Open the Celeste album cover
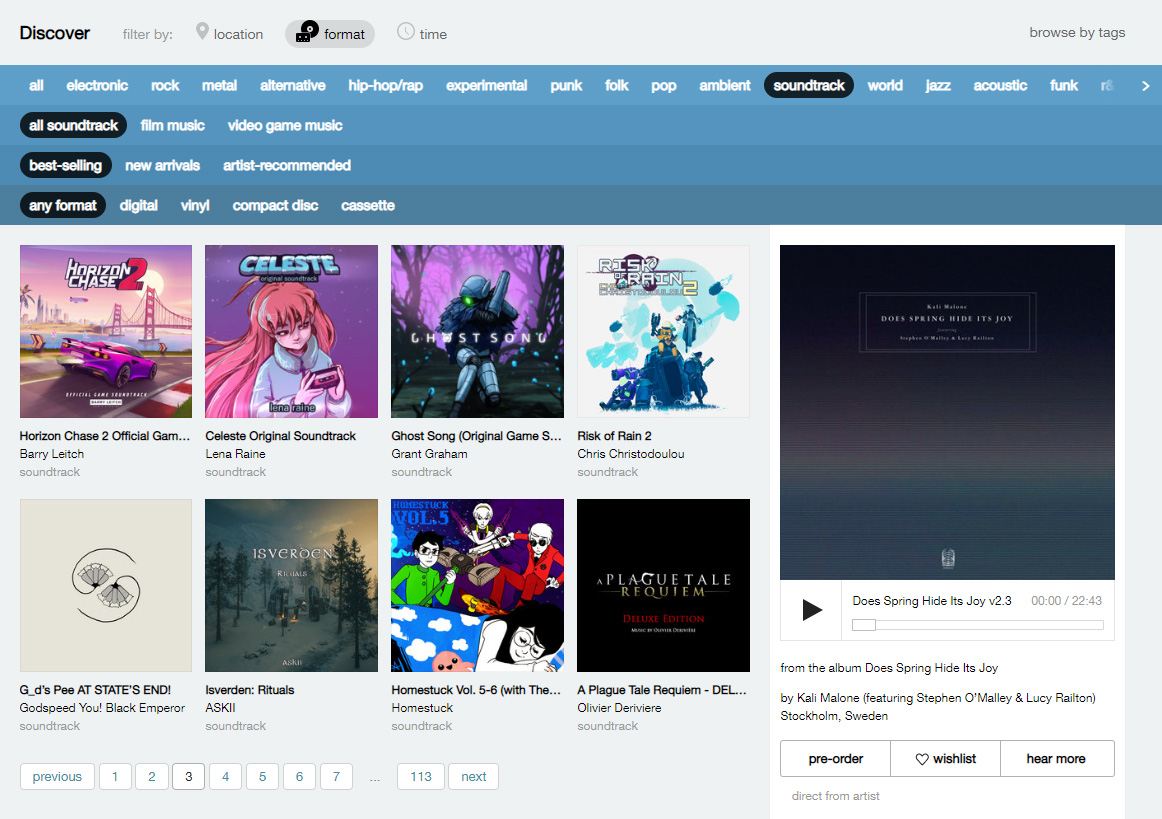 291,331
